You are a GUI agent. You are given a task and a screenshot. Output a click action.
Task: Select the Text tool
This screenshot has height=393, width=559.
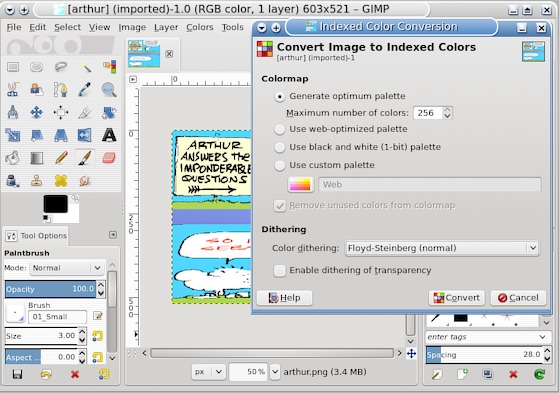(x=109, y=135)
